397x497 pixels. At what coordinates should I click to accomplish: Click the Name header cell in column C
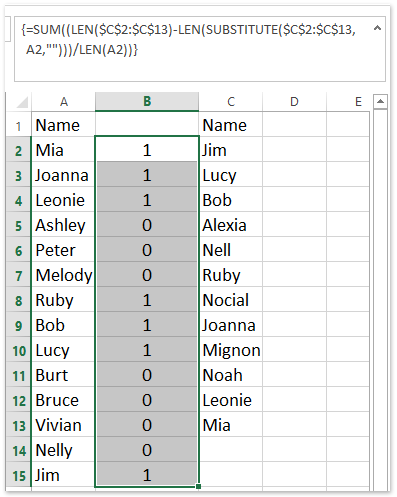coord(231,125)
